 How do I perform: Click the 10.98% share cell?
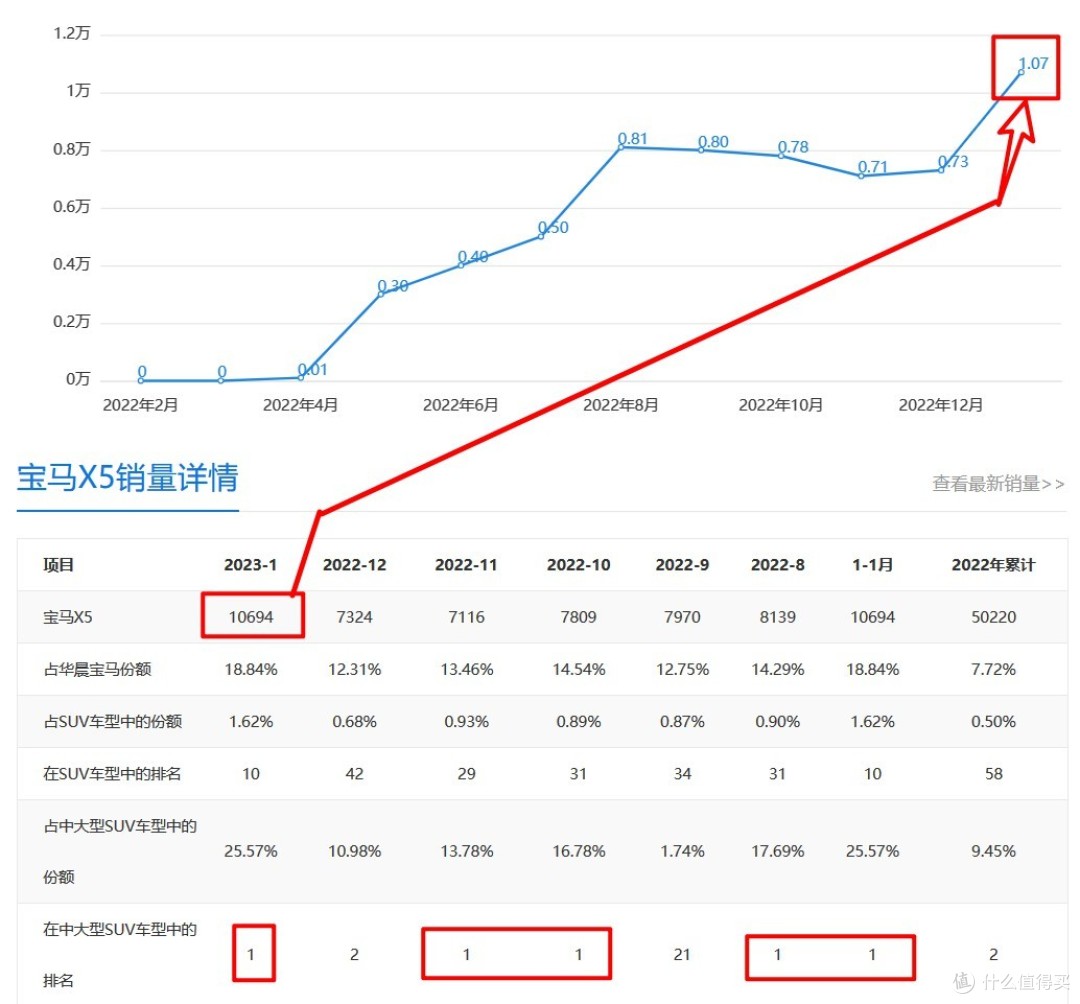(355, 851)
